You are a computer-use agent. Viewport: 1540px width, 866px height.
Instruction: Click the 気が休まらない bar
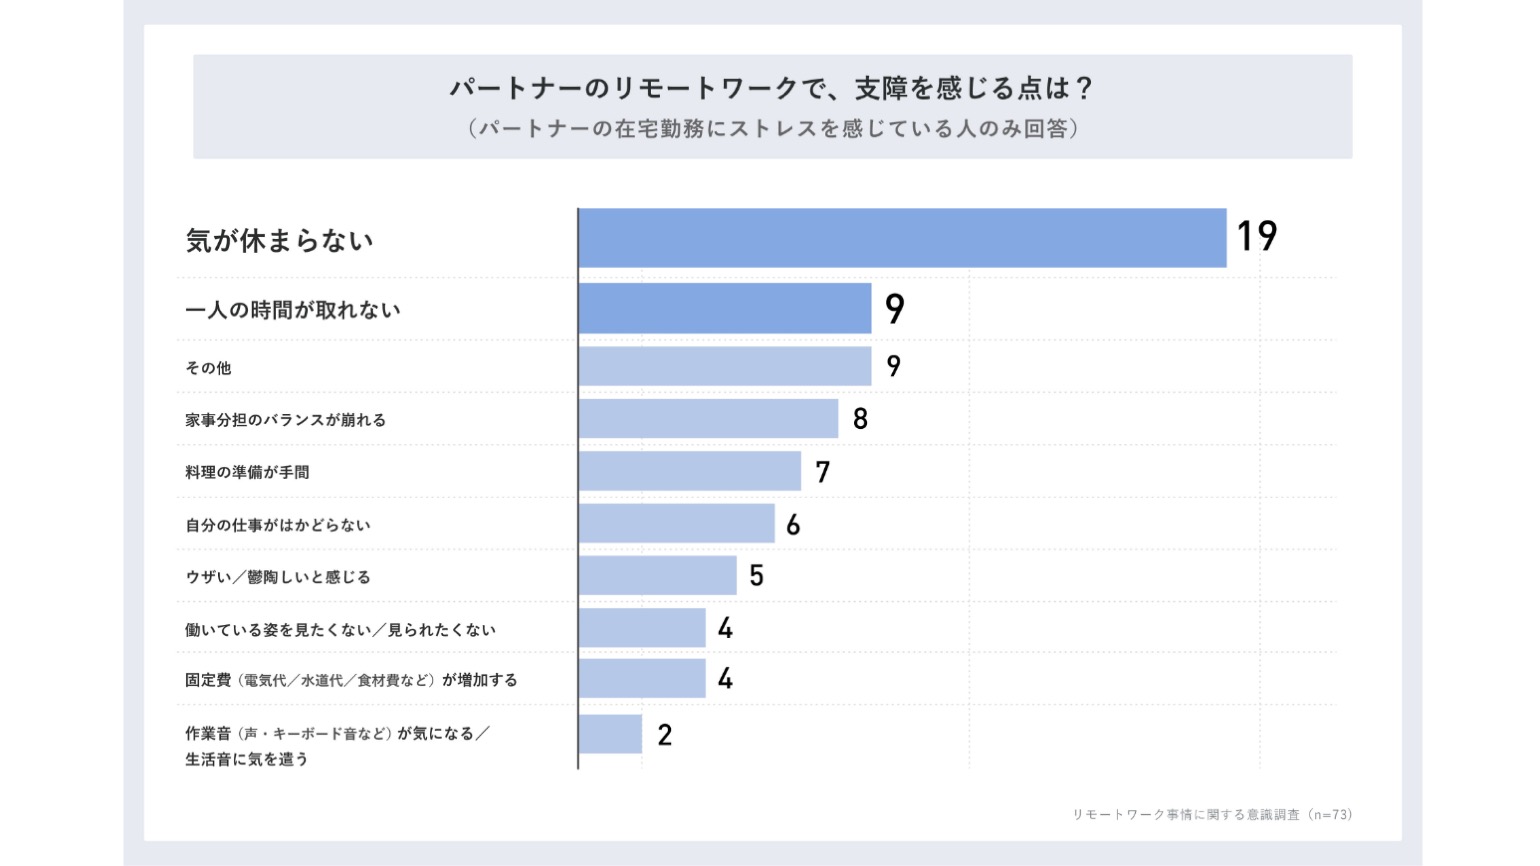click(x=902, y=238)
